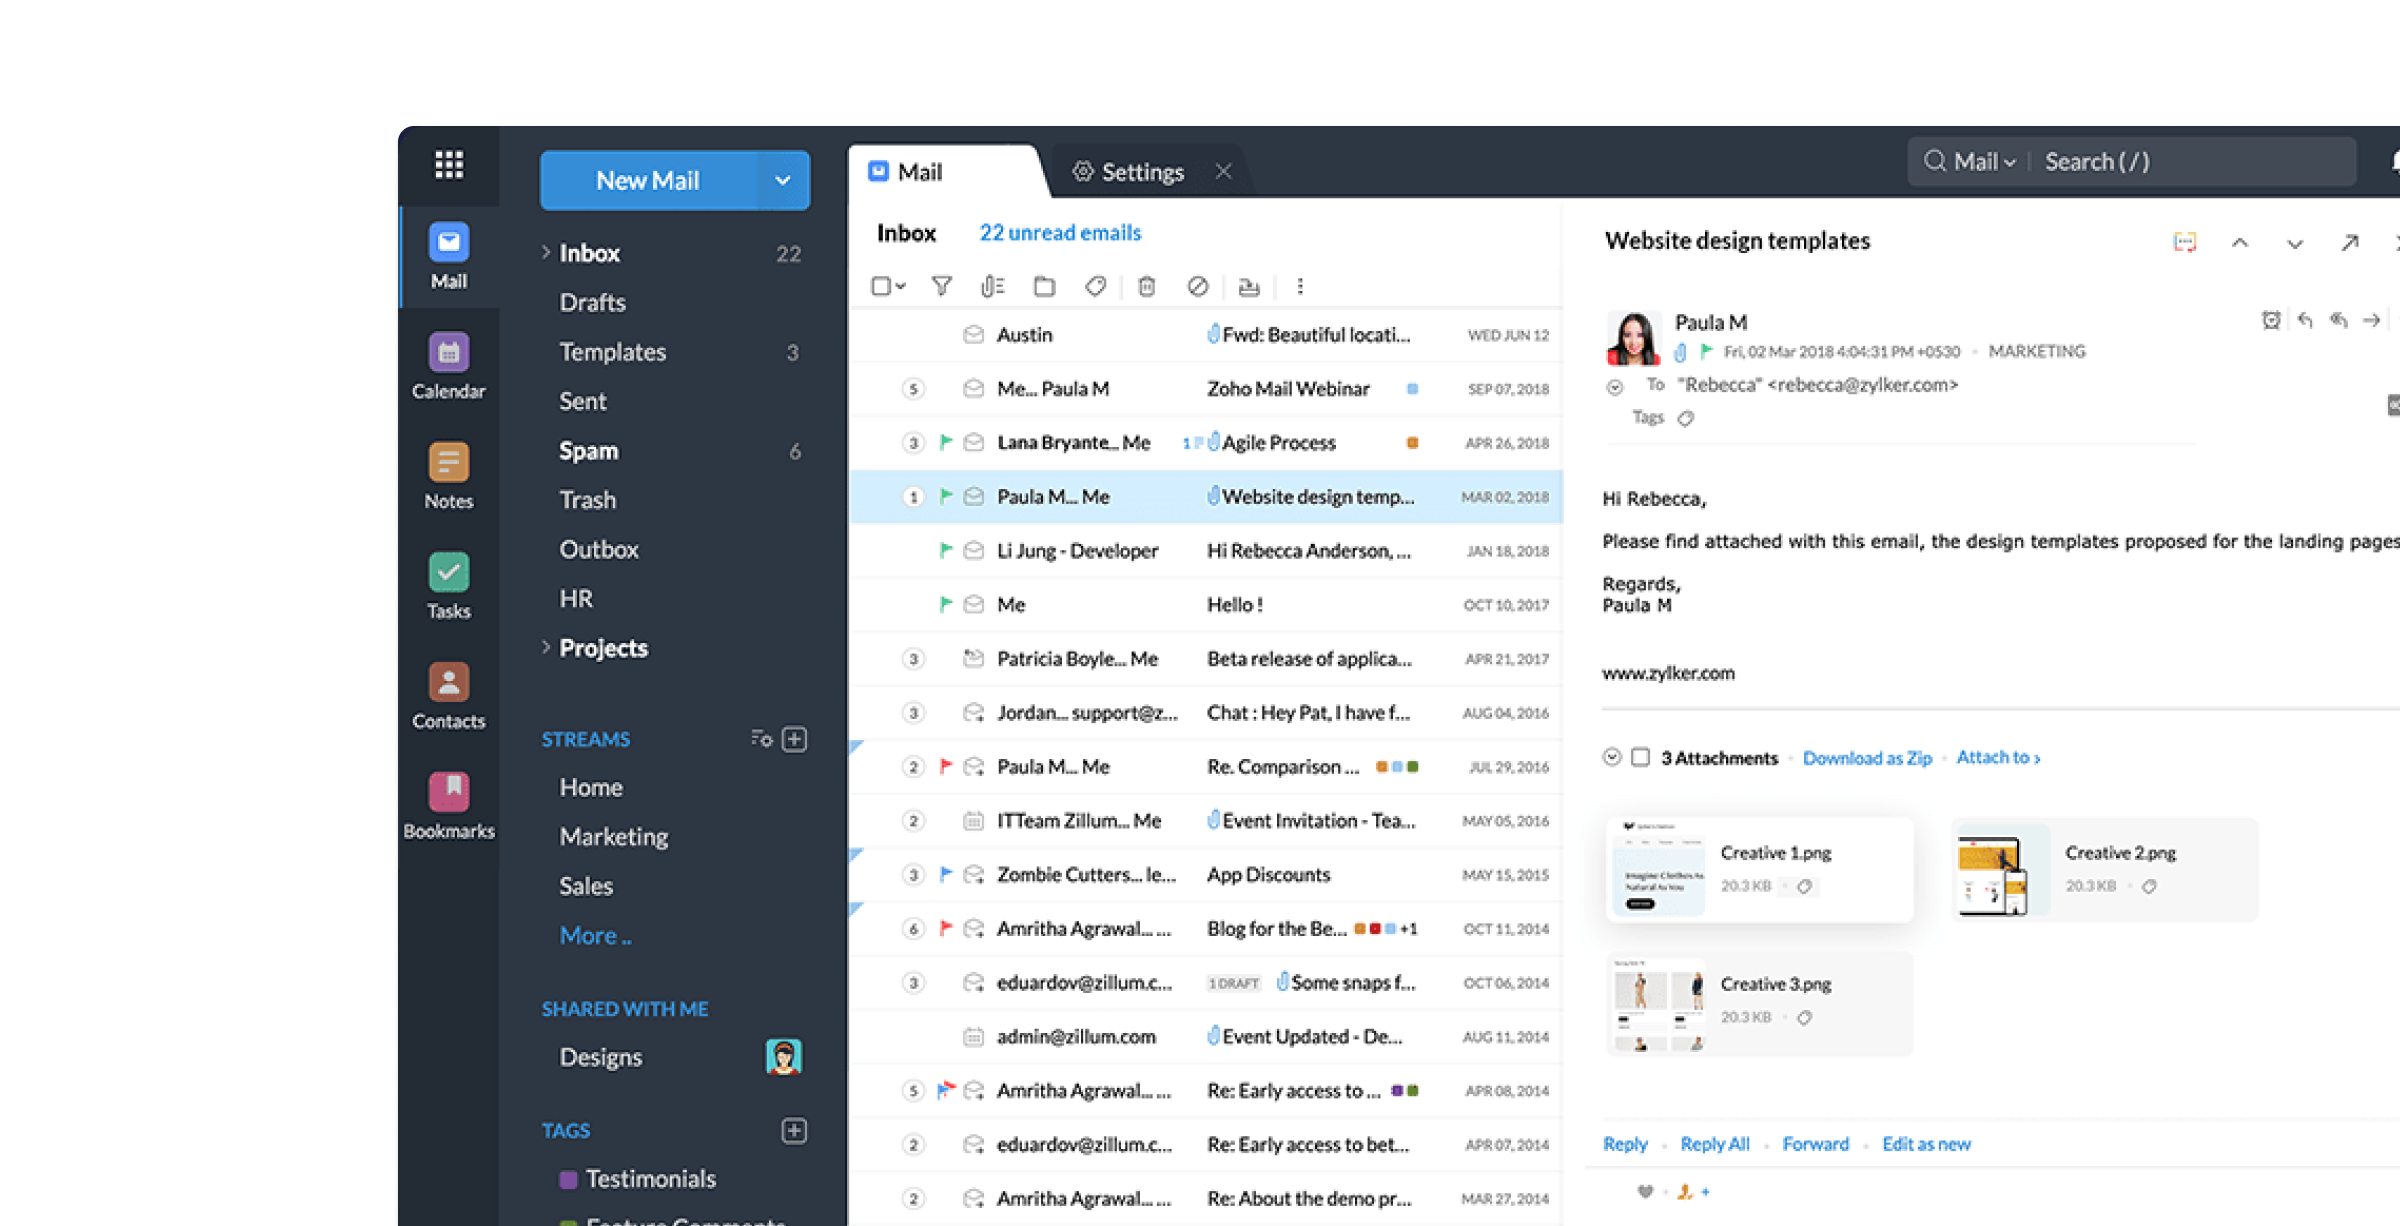Click the mark as spam icon
The width and height of the screenshot is (2400, 1226).
tap(1197, 287)
